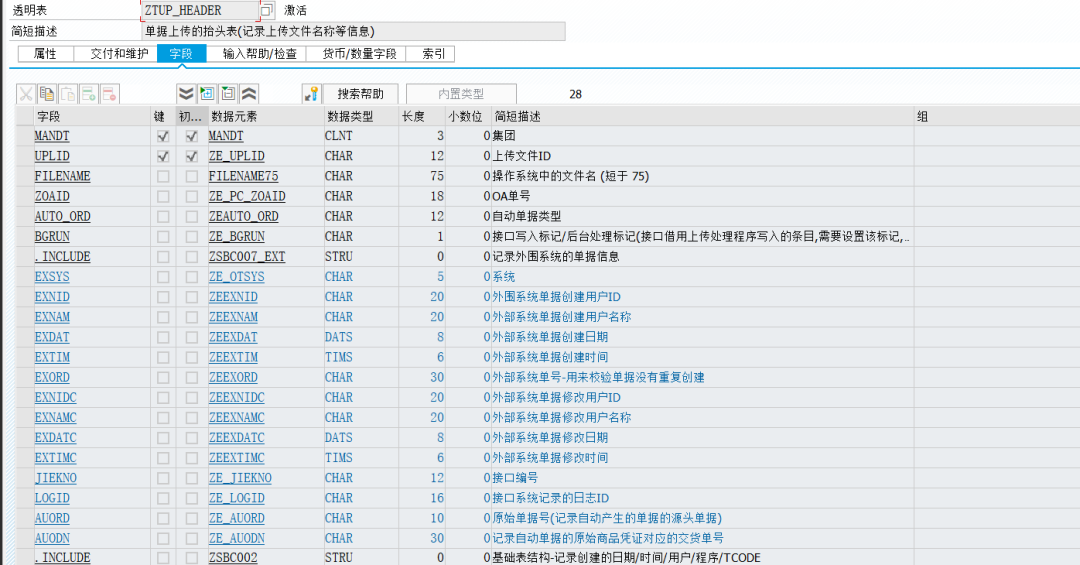
Task: Collapse all includes with double up chevron
Action: pyautogui.click(x=249, y=94)
